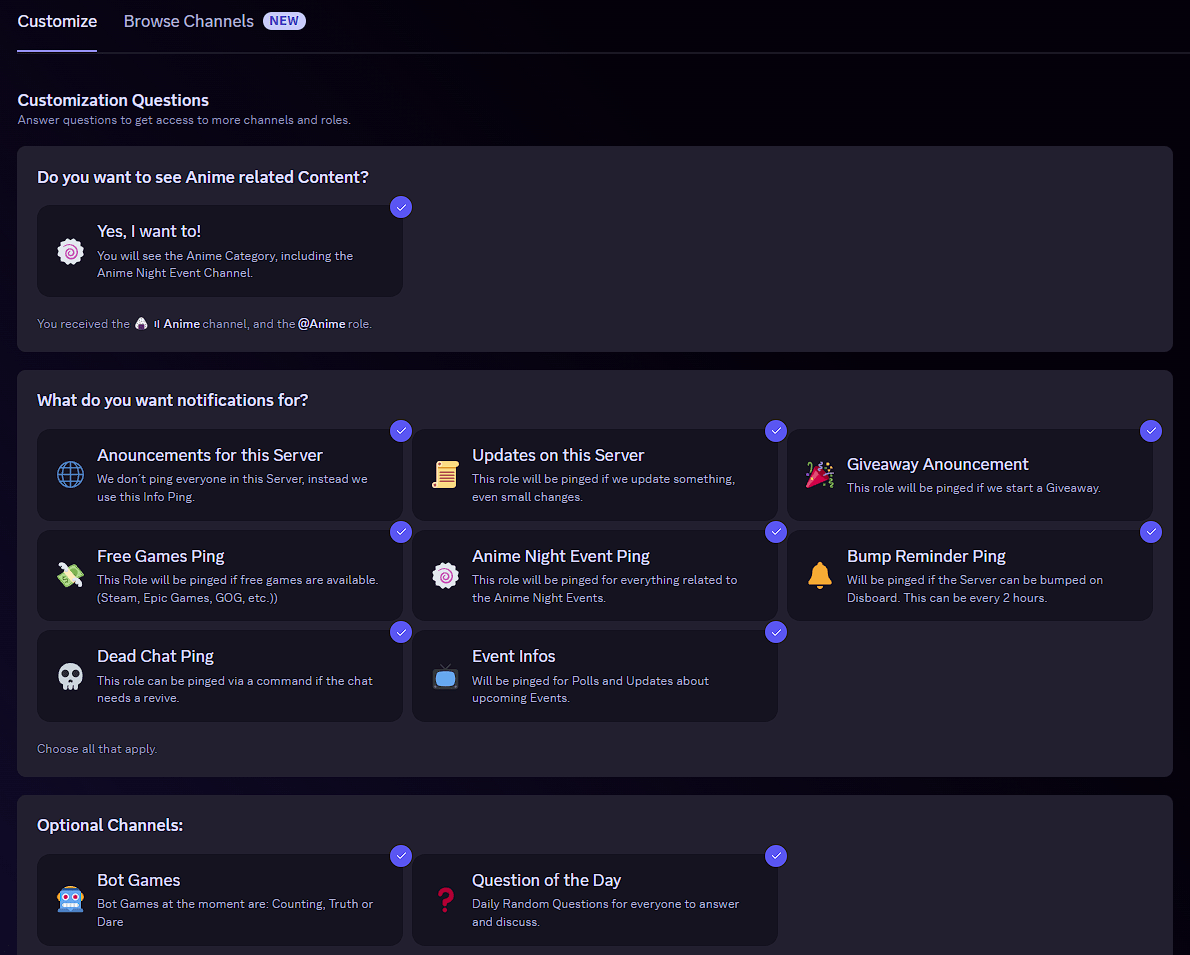Switch to the Browse Channels tab
The height and width of the screenshot is (955, 1190).
tap(188, 21)
